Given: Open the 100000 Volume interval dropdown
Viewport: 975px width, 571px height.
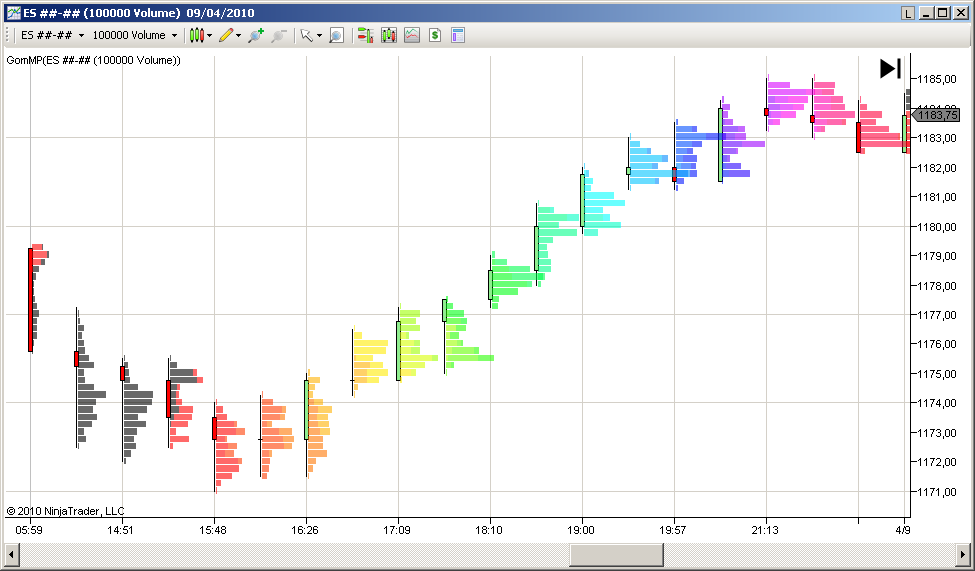Looking at the screenshot, I should tap(135, 35).
